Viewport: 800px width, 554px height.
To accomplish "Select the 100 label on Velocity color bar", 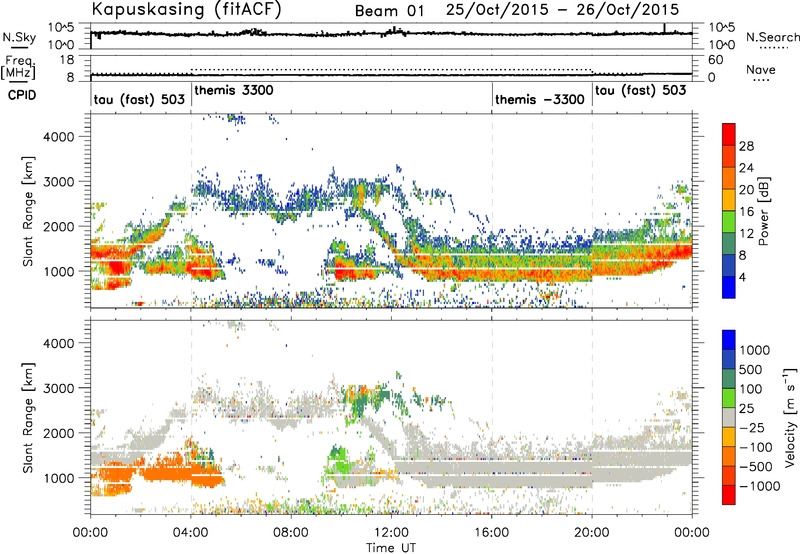I will [x=751, y=389].
